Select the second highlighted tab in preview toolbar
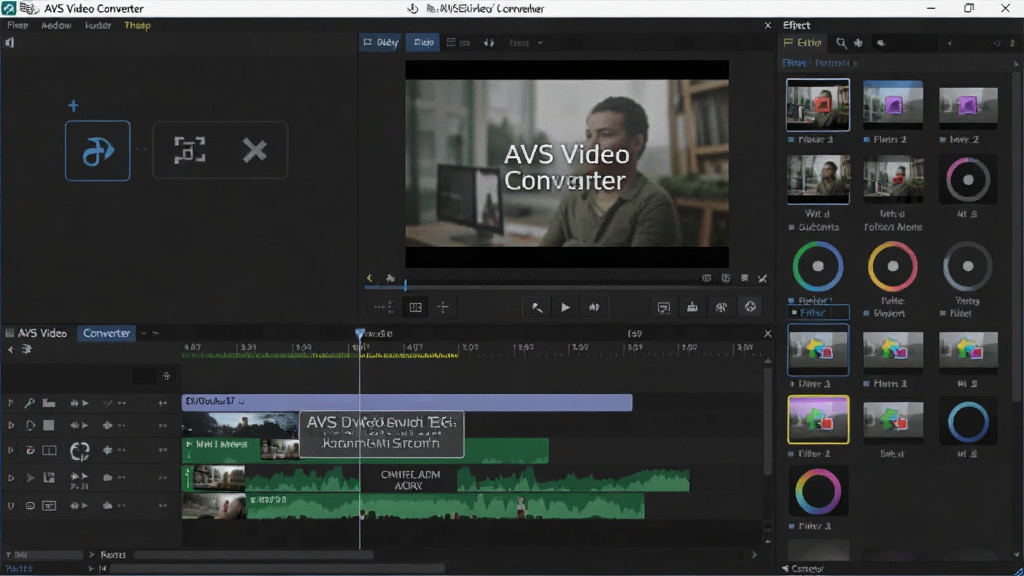Viewport: 1024px width, 576px height. [x=423, y=42]
